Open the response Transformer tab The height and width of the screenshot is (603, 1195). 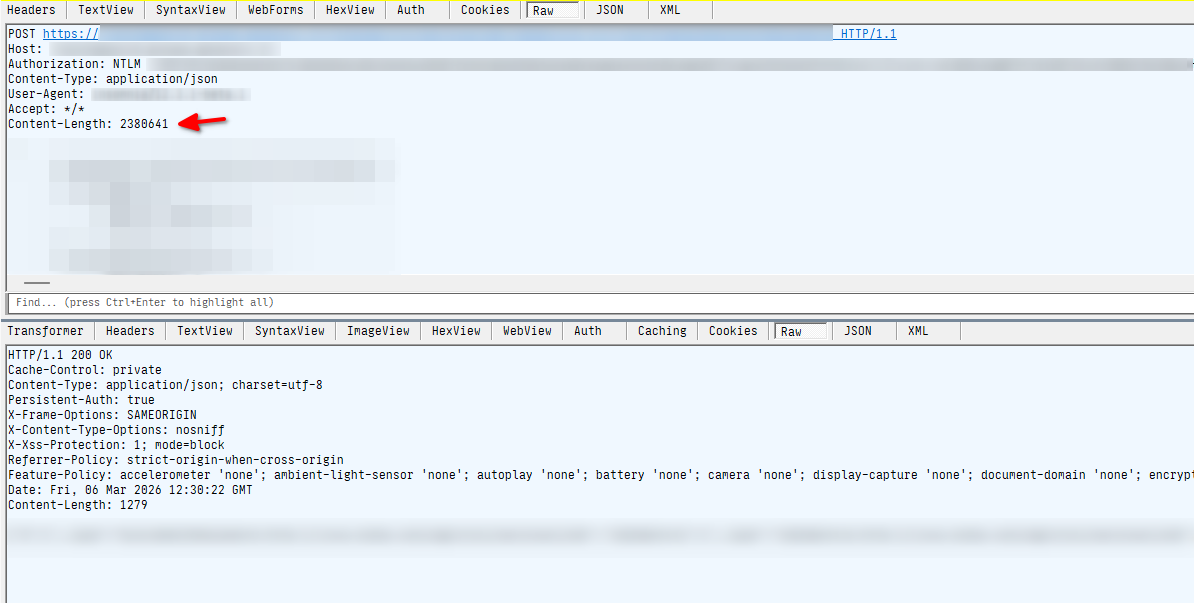pos(46,331)
